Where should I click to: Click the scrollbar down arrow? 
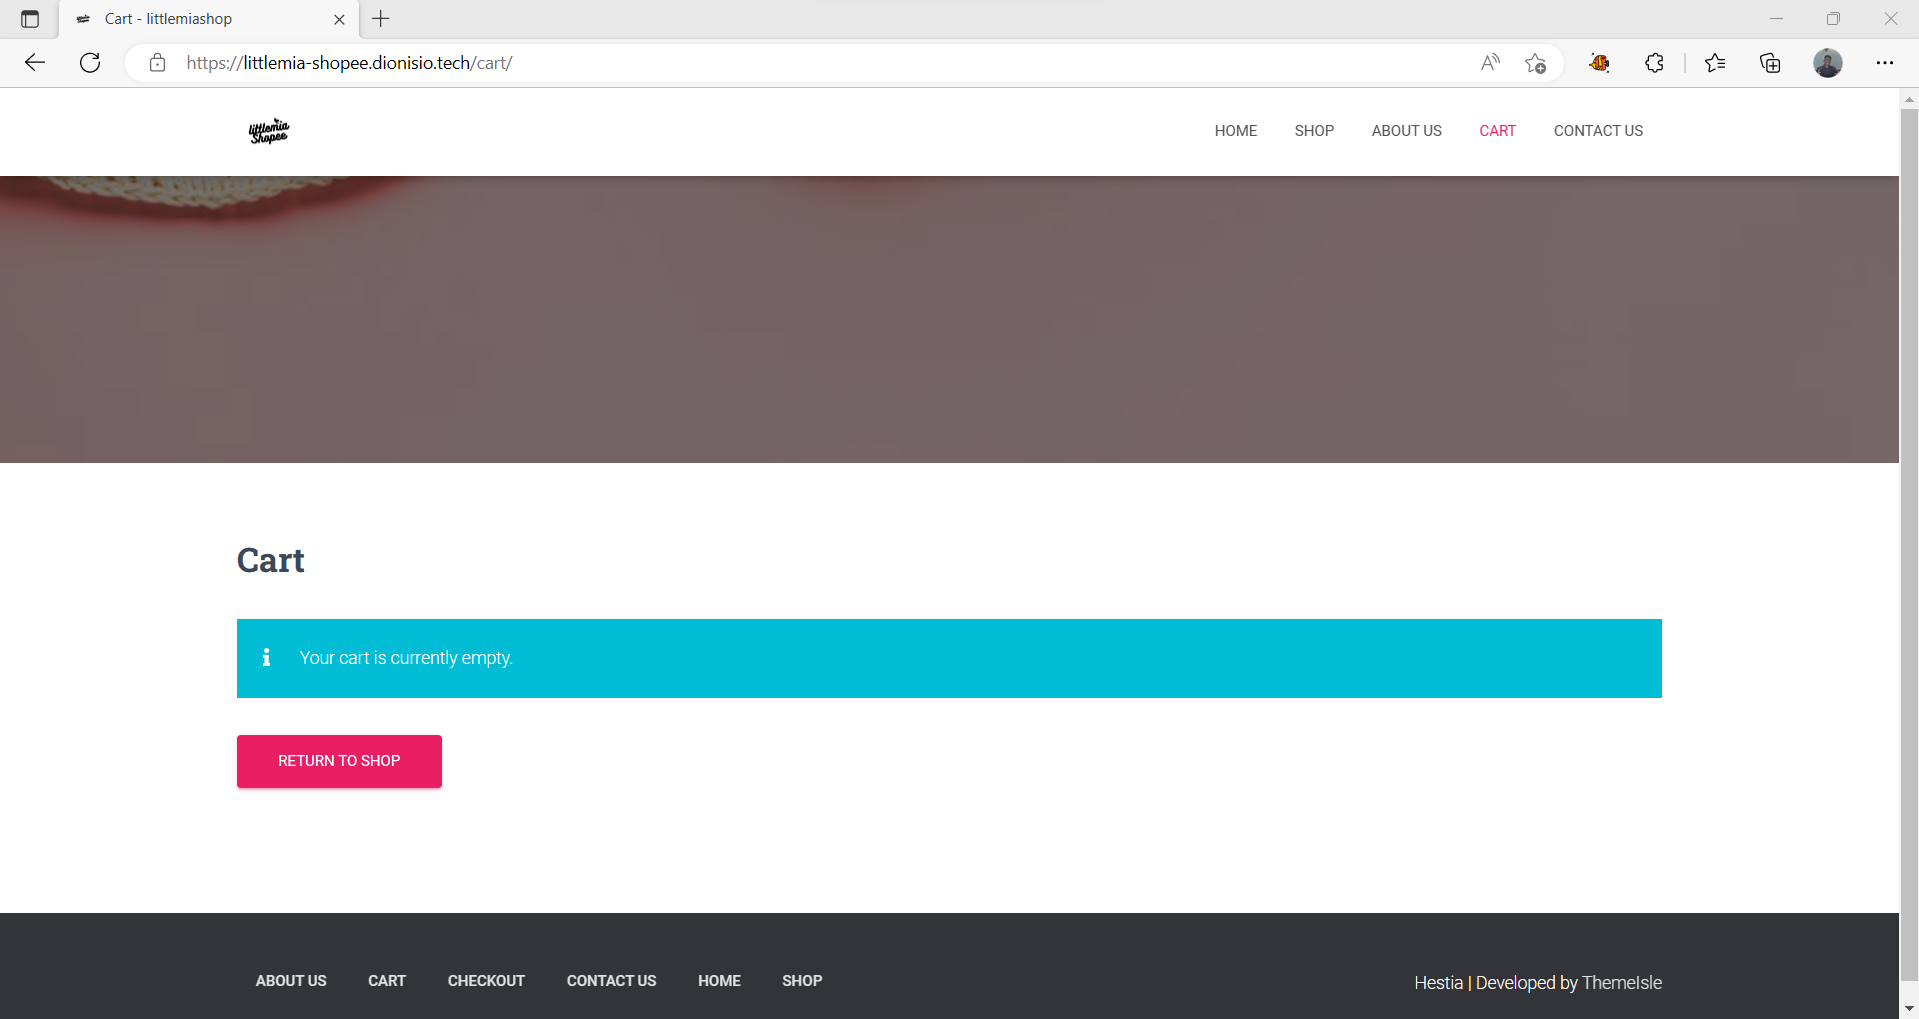pos(1909,1009)
